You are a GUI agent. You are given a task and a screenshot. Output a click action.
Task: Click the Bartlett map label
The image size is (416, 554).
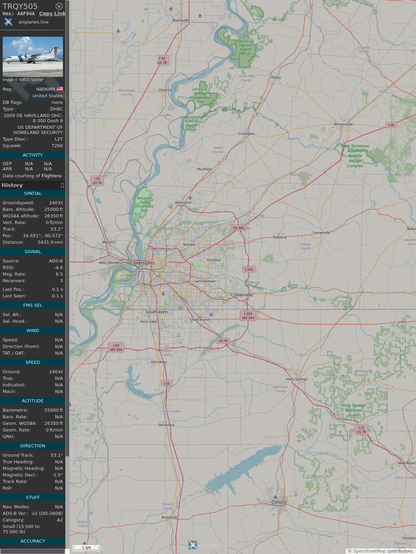tap(189, 244)
